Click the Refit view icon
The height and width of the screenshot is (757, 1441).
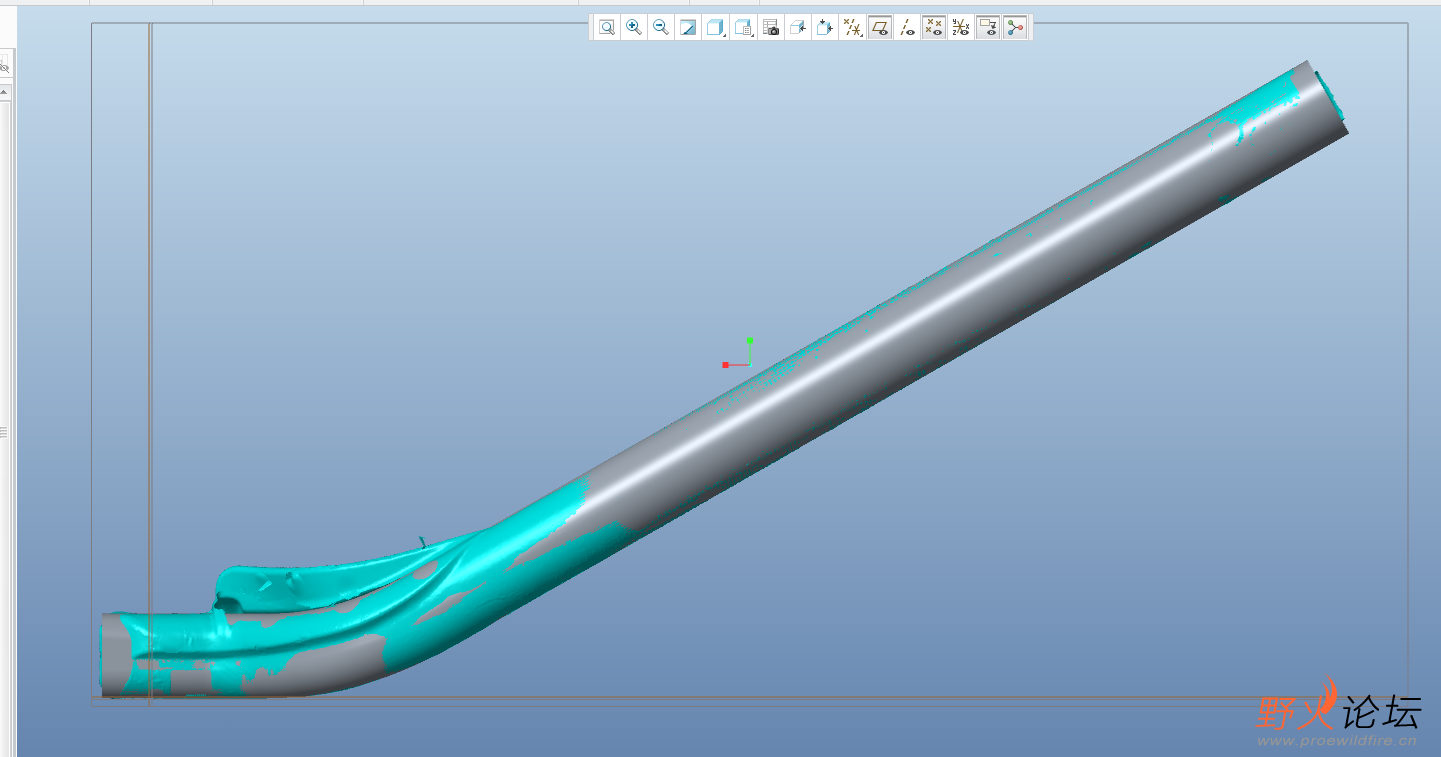click(606, 28)
